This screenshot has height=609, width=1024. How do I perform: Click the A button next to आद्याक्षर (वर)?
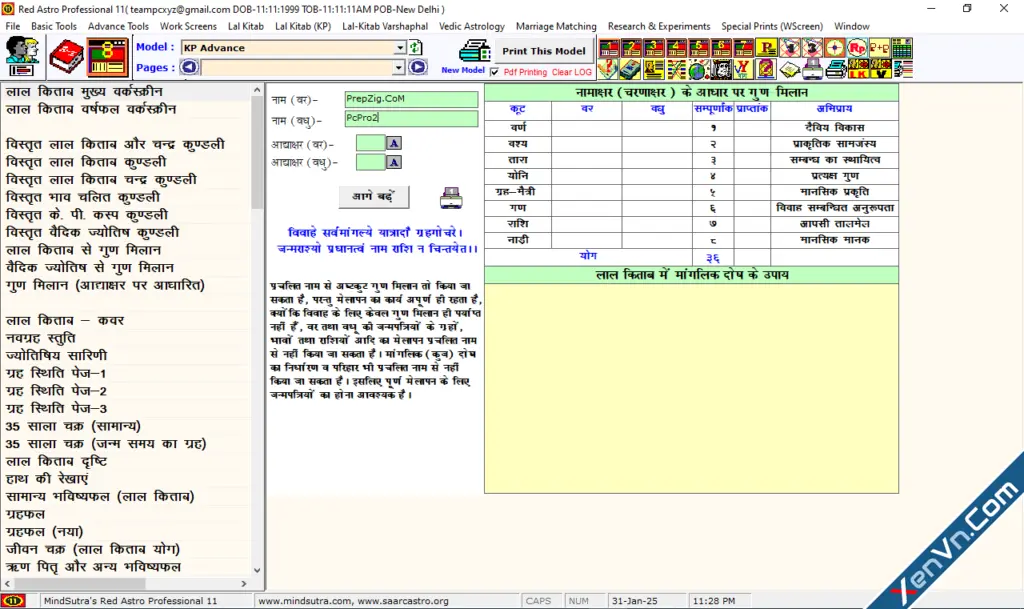click(x=394, y=143)
